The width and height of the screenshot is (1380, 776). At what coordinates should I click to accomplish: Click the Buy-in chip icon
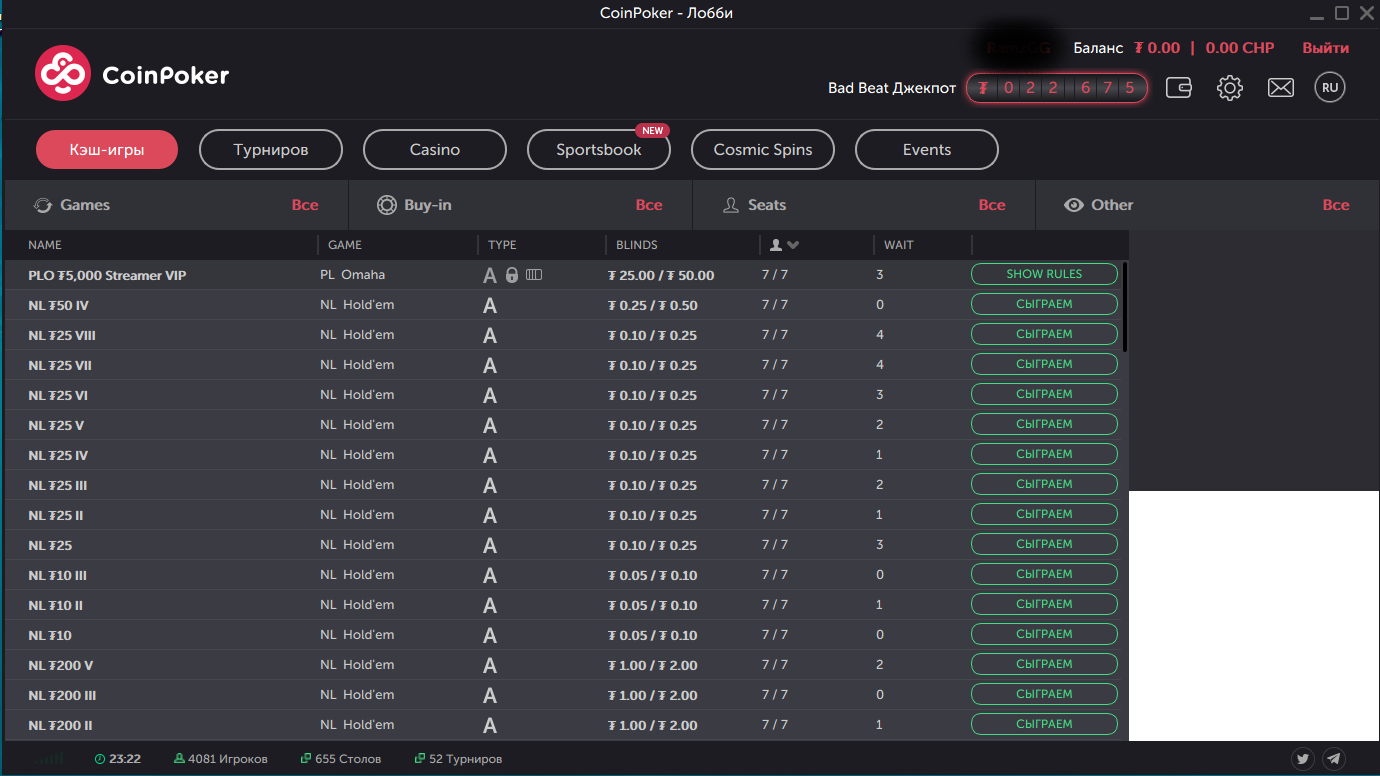pyautogui.click(x=387, y=205)
